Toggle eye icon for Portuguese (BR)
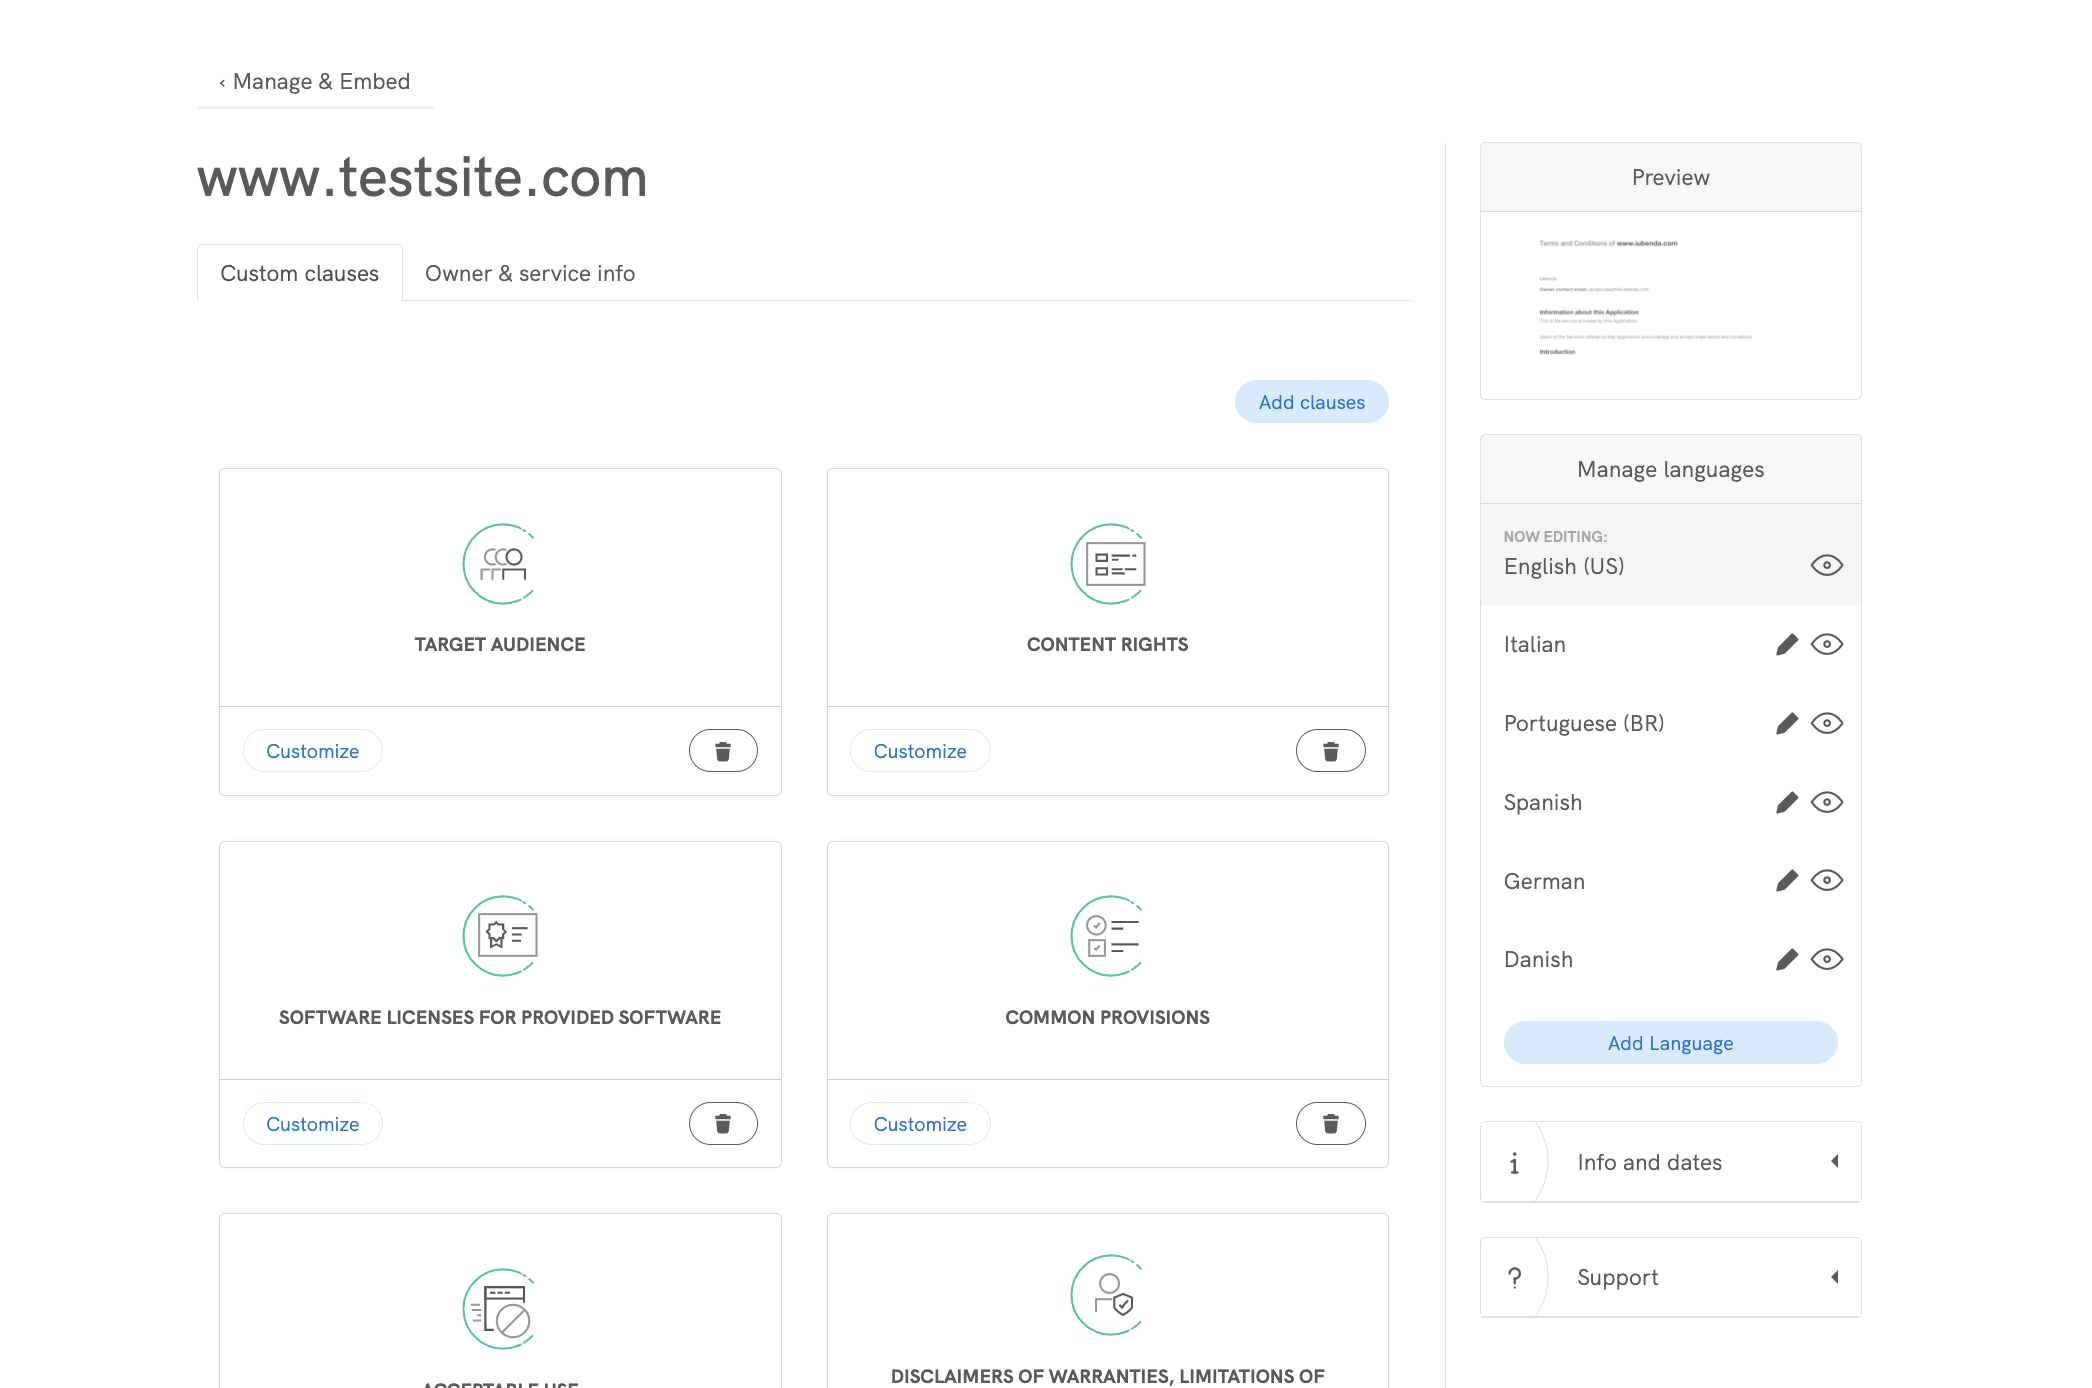 (1826, 724)
